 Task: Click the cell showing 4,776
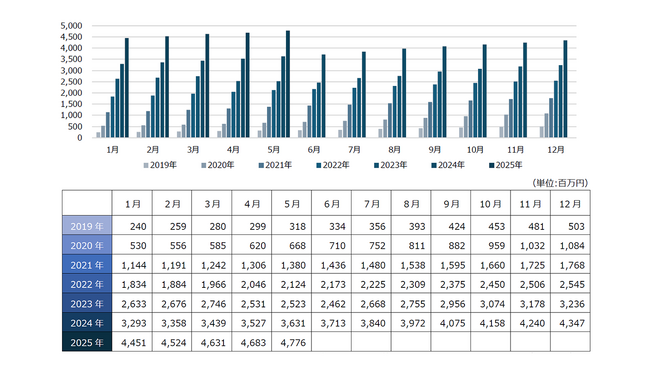tap(292, 342)
